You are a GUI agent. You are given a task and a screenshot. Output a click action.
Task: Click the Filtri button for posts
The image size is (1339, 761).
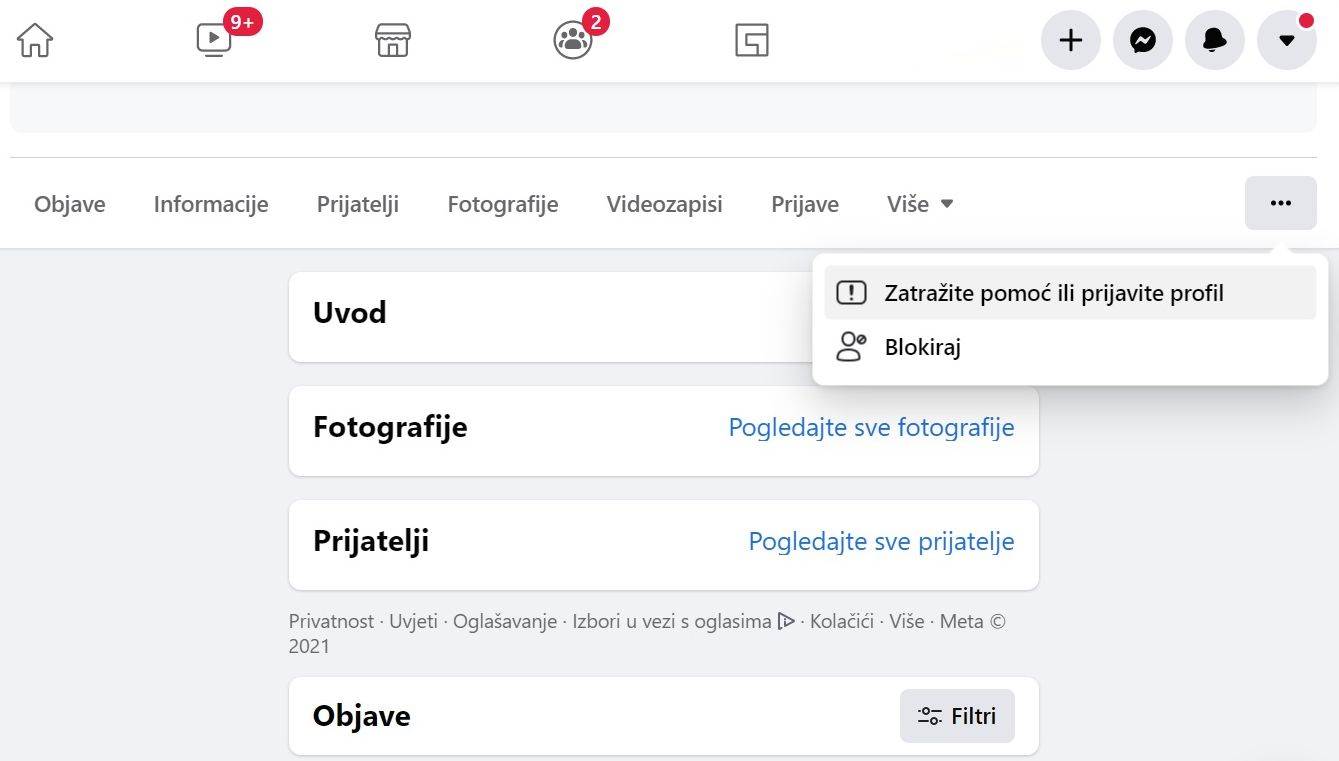956,716
